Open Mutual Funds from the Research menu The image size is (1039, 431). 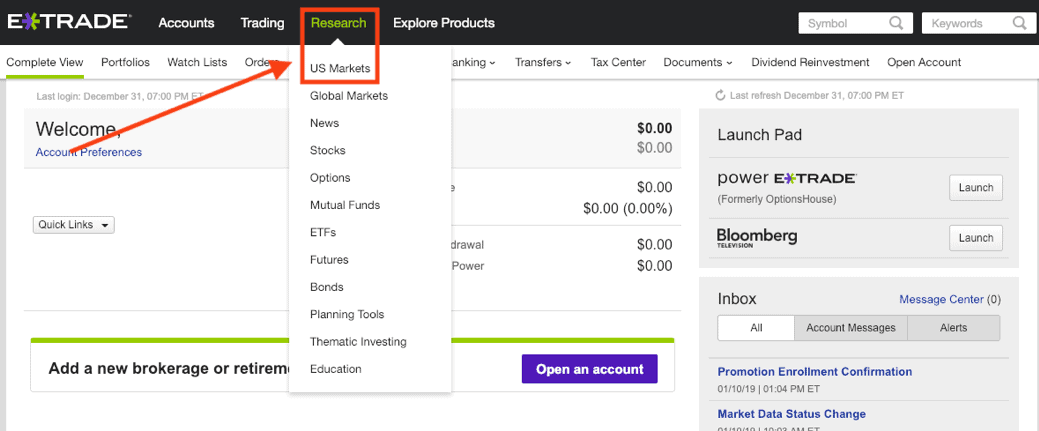coord(345,205)
